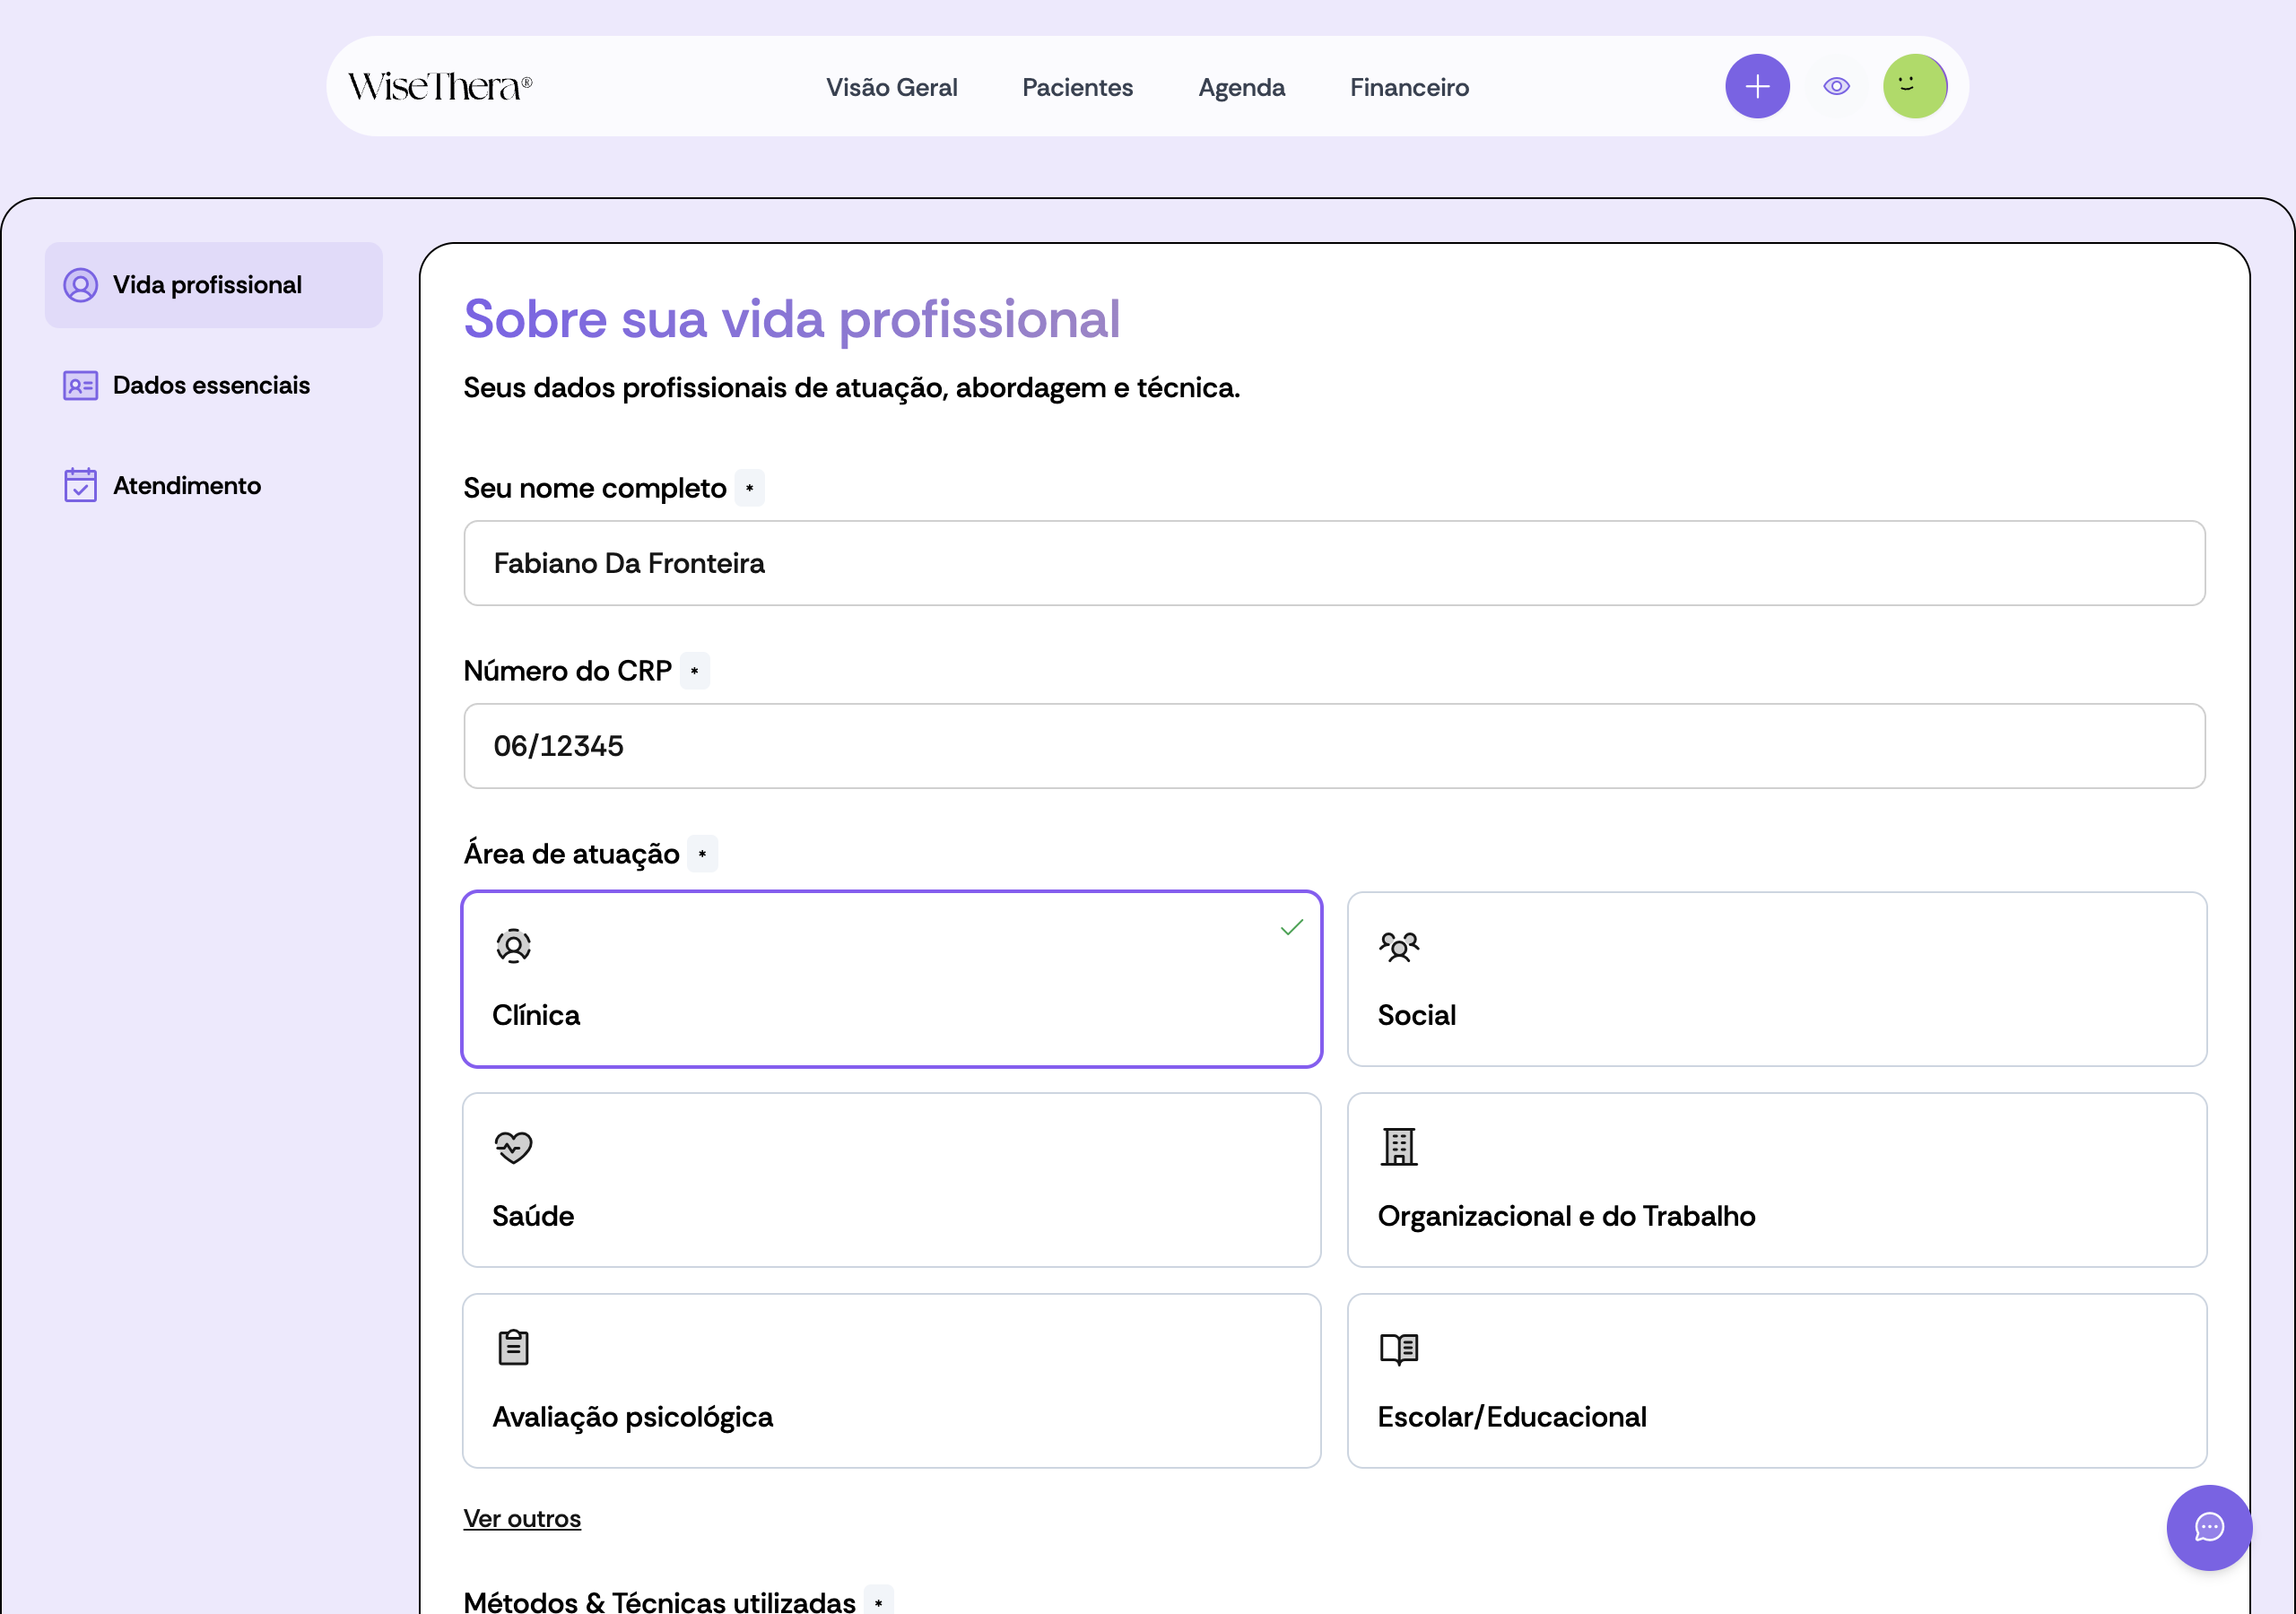Click the purple plus add button

1757,86
